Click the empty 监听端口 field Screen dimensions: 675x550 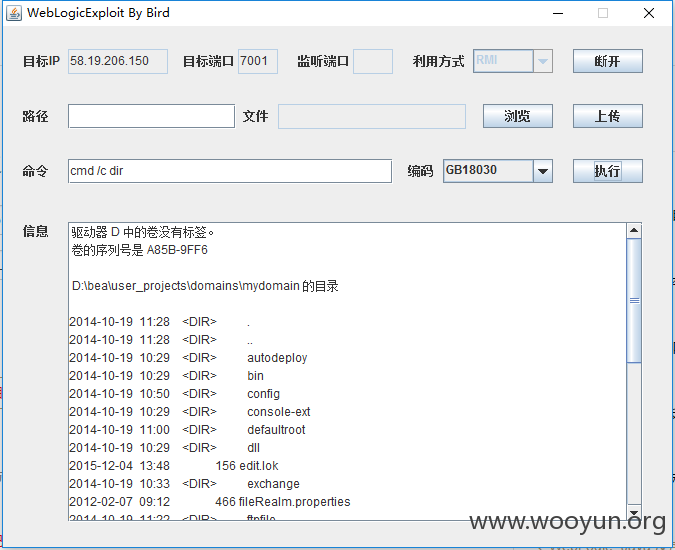373,61
